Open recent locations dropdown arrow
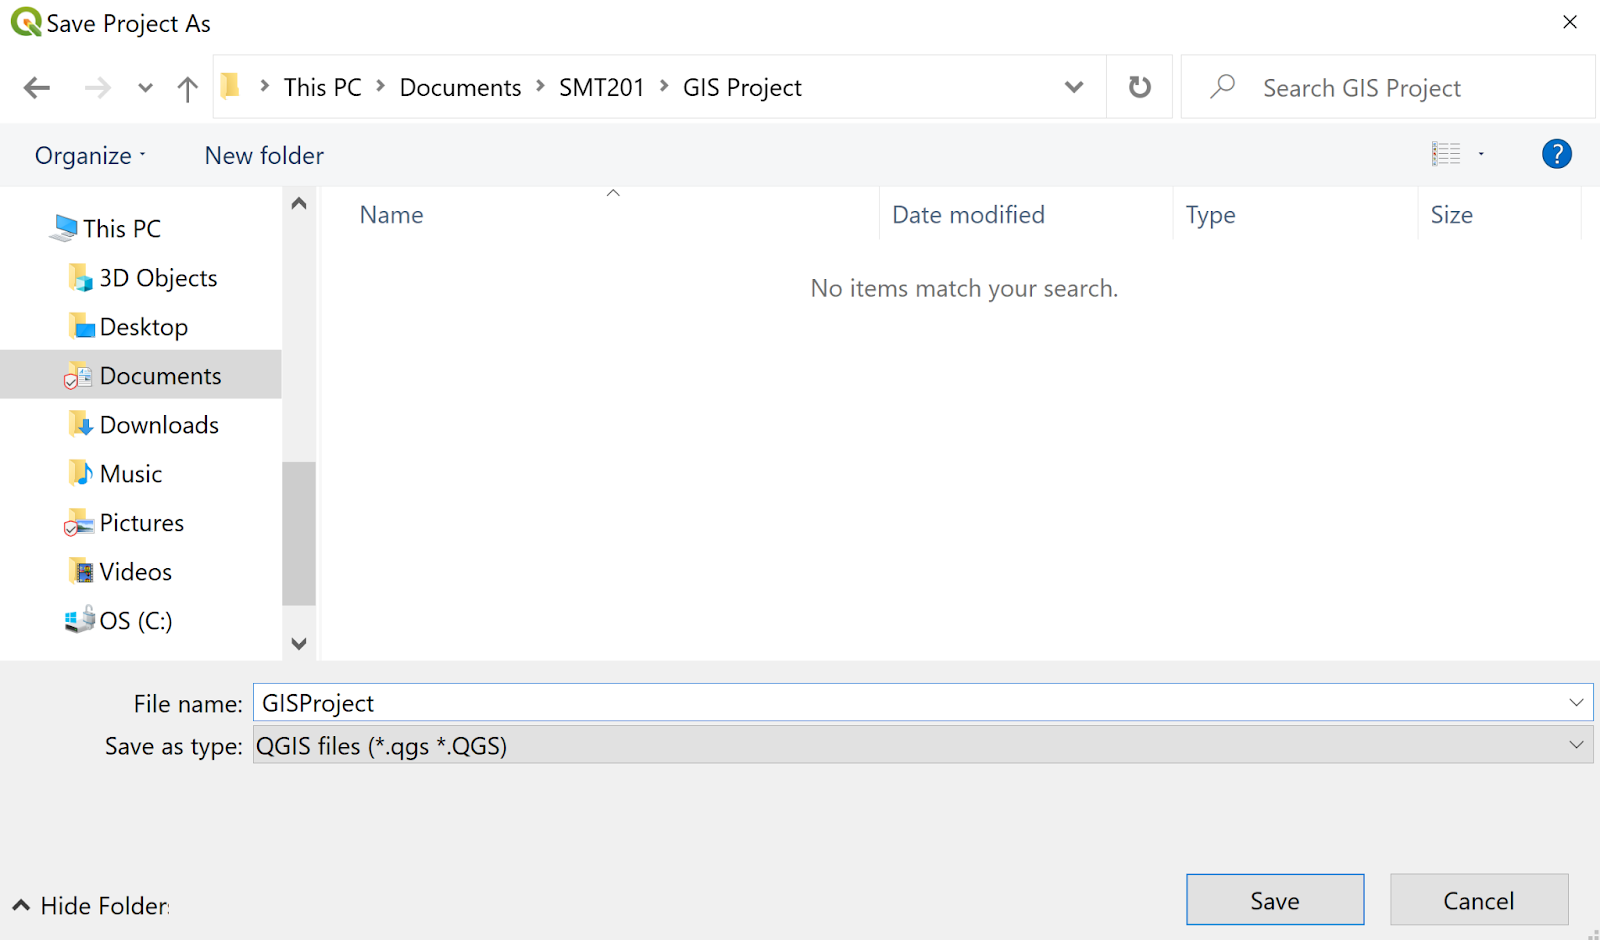Screen dimensions: 1600x940 (146, 88)
